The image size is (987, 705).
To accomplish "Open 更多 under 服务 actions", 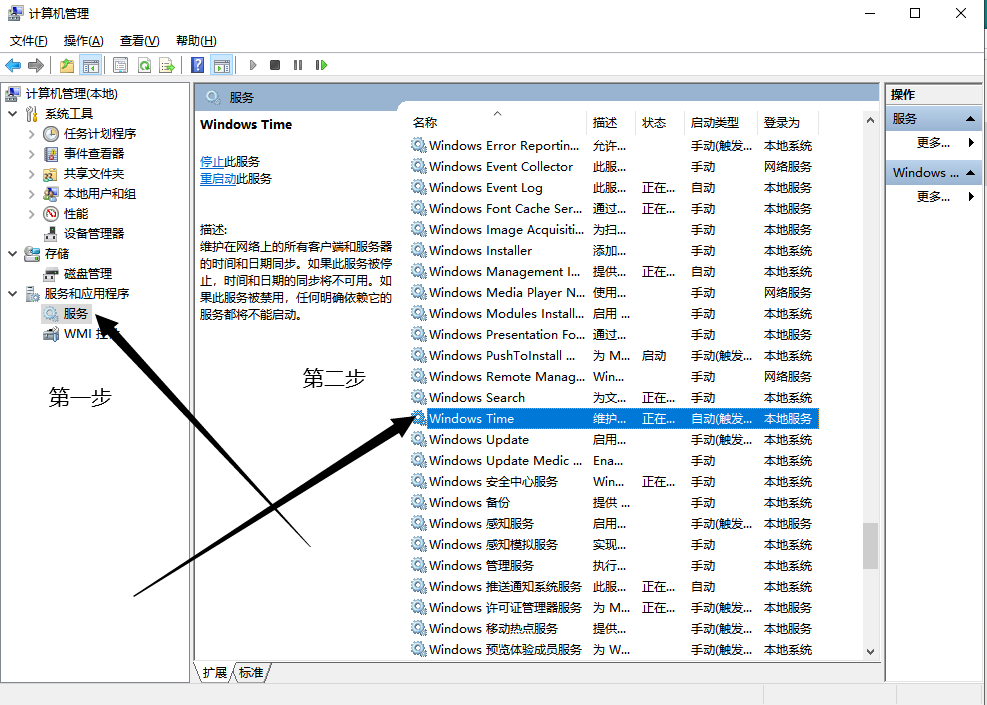I will (933, 143).
